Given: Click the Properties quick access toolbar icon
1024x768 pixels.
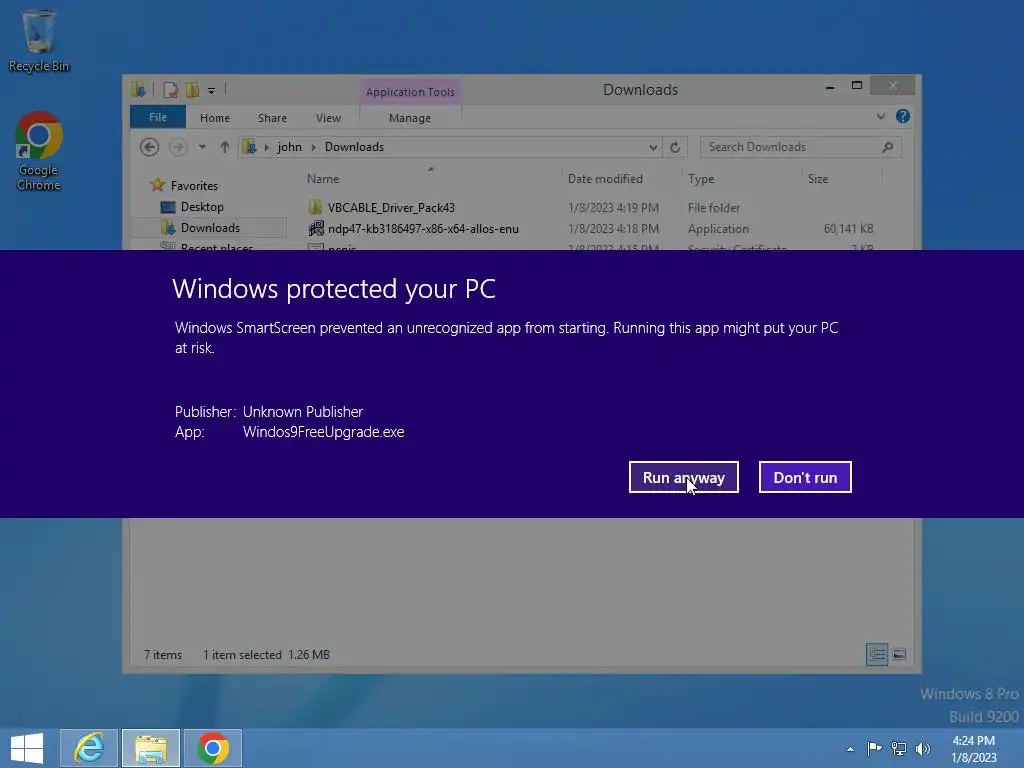Looking at the screenshot, I should (170, 90).
